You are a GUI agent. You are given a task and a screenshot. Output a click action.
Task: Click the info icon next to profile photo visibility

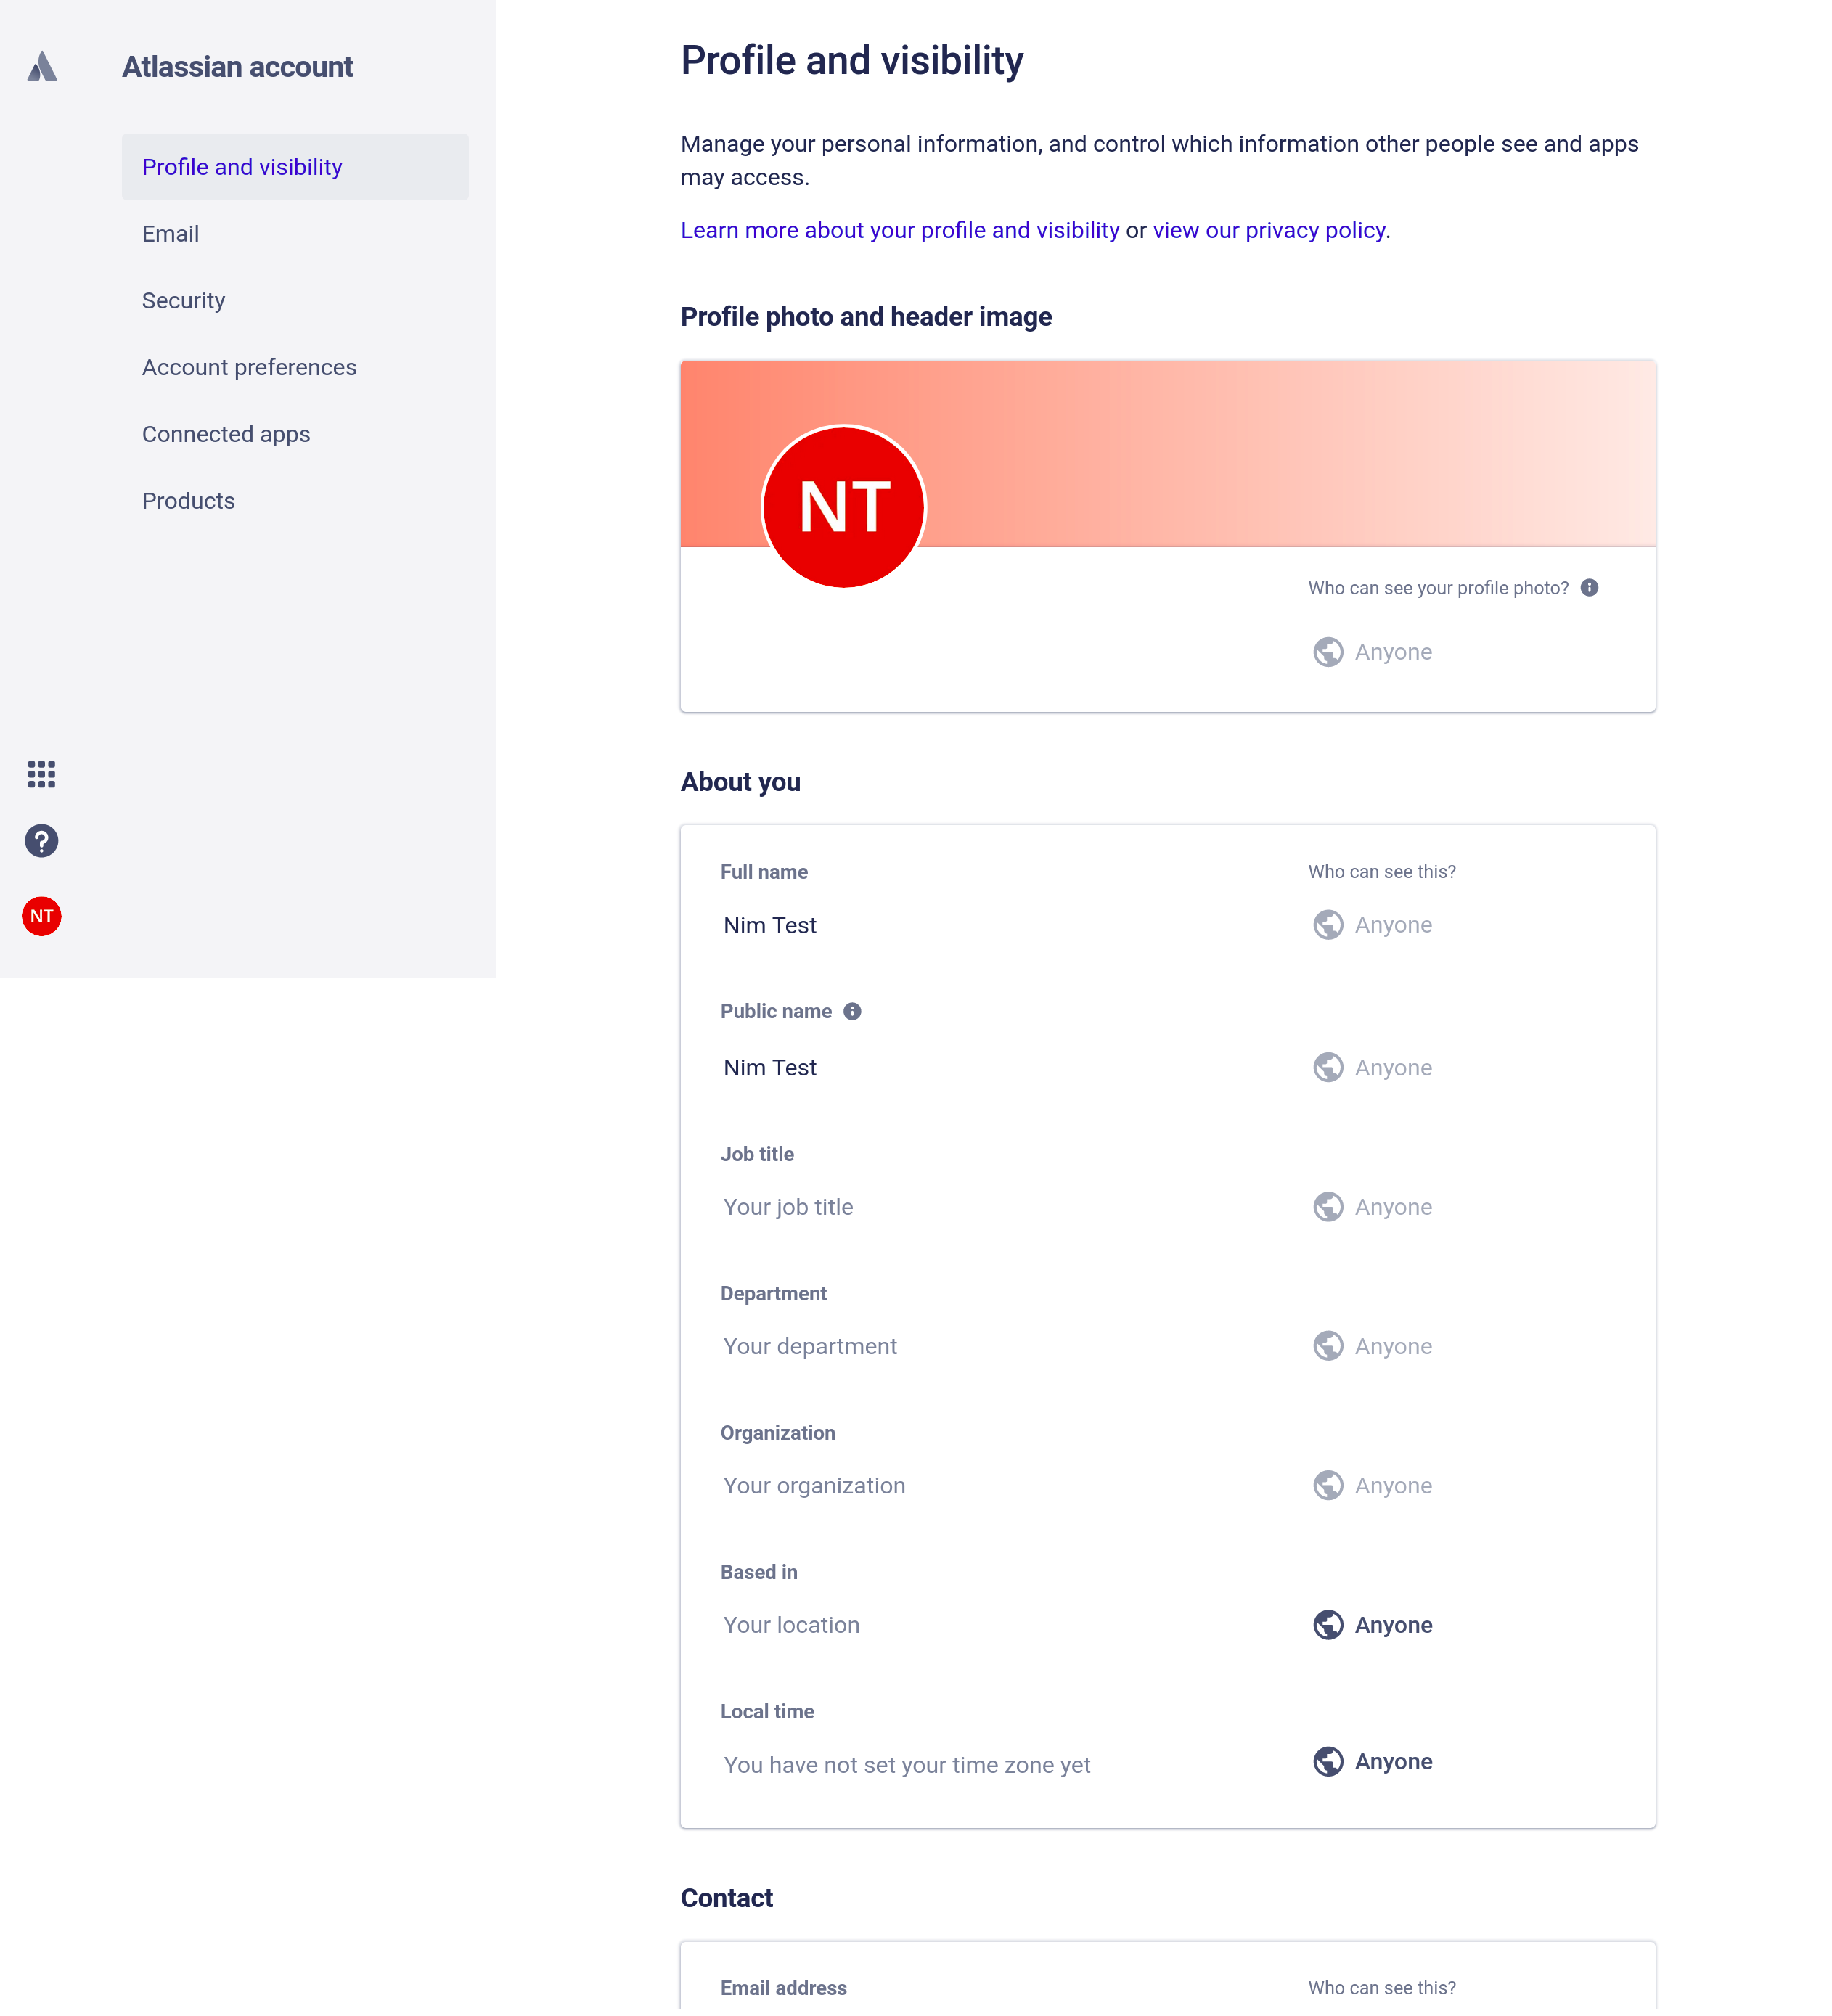[x=1590, y=587]
